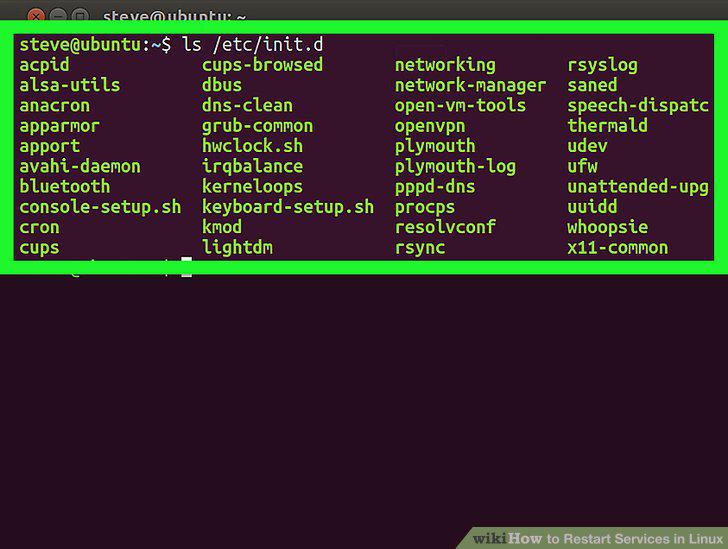Select the "pppd-dns" entry
This screenshot has height=549, width=728.
pyautogui.click(x=435, y=187)
